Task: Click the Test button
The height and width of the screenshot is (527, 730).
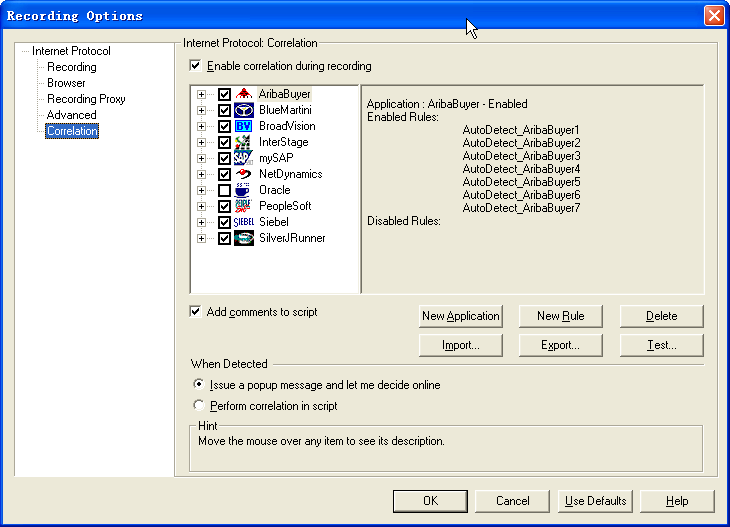Action: click(x=662, y=345)
